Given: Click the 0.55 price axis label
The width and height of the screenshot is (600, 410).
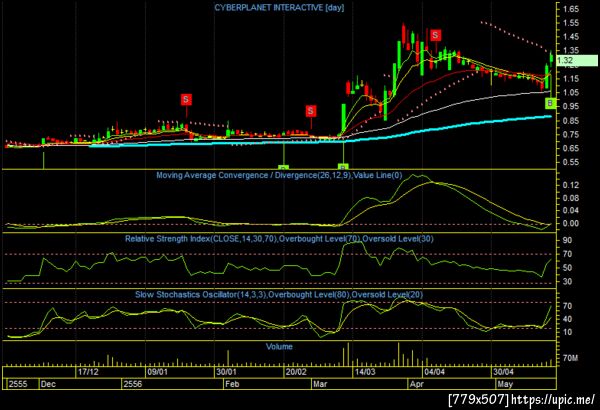Looking at the screenshot, I should pos(571,162).
